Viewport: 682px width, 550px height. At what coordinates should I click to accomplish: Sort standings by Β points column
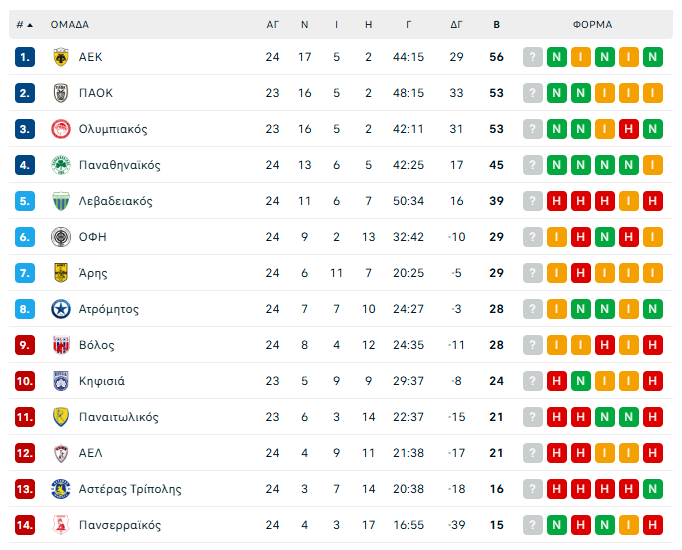tap(496, 24)
